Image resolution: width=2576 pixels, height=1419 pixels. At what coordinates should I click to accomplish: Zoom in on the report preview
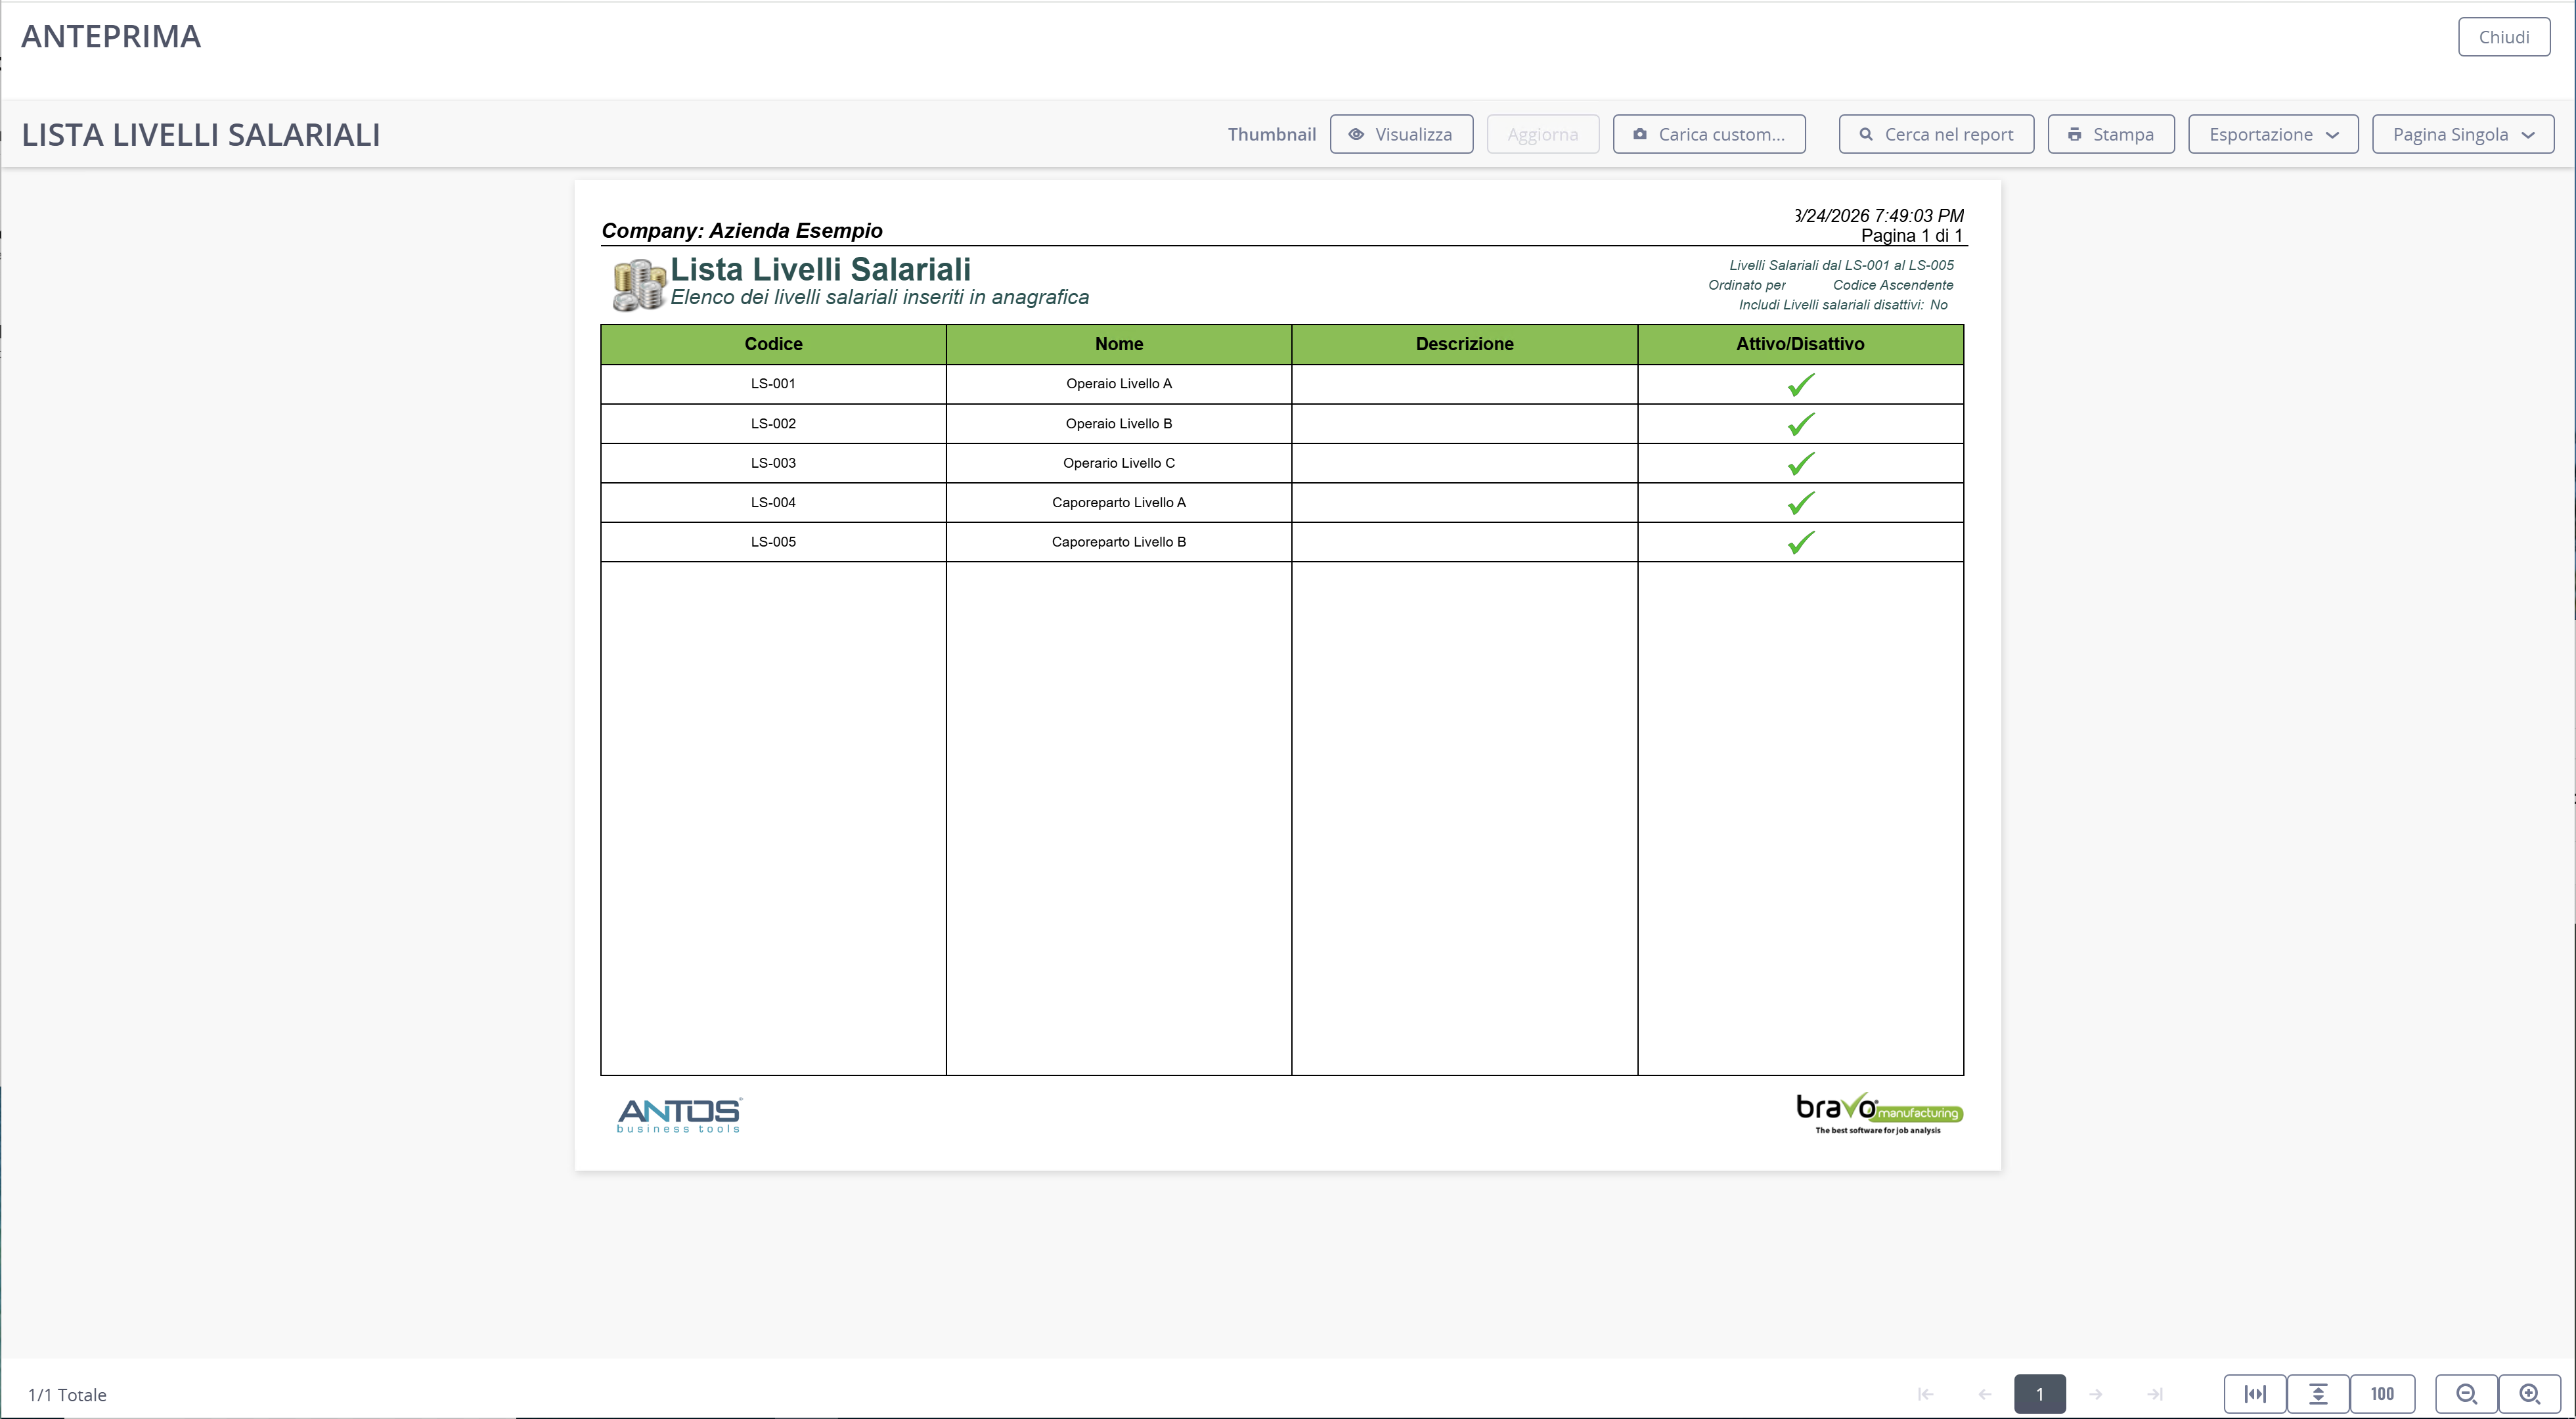2529,1394
